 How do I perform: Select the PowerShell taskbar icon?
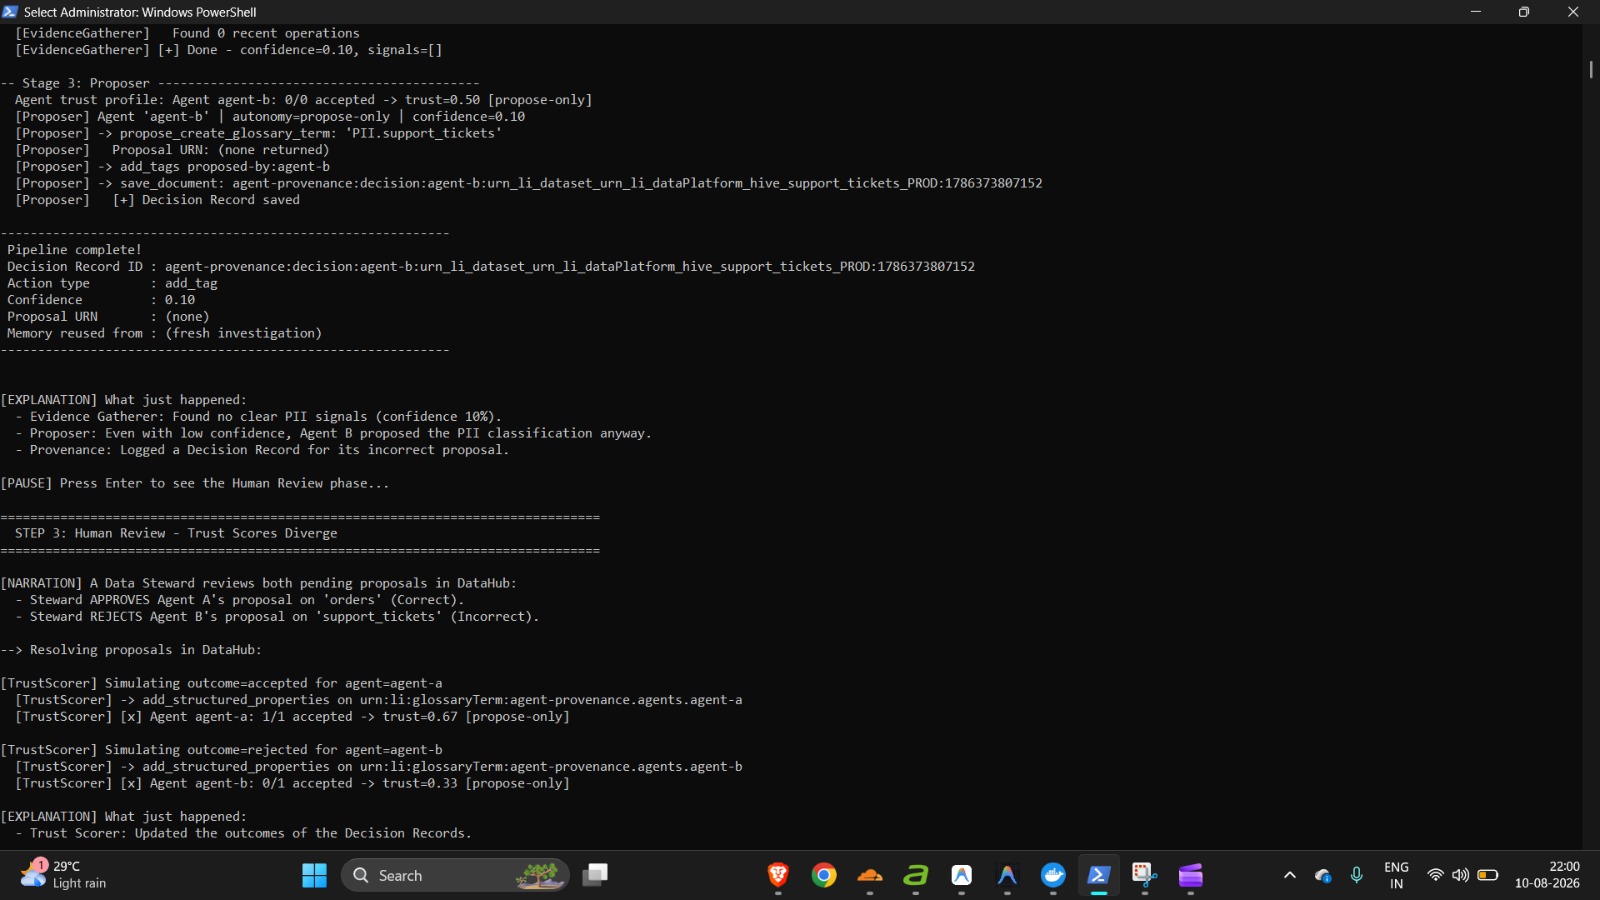click(1099, 875)
